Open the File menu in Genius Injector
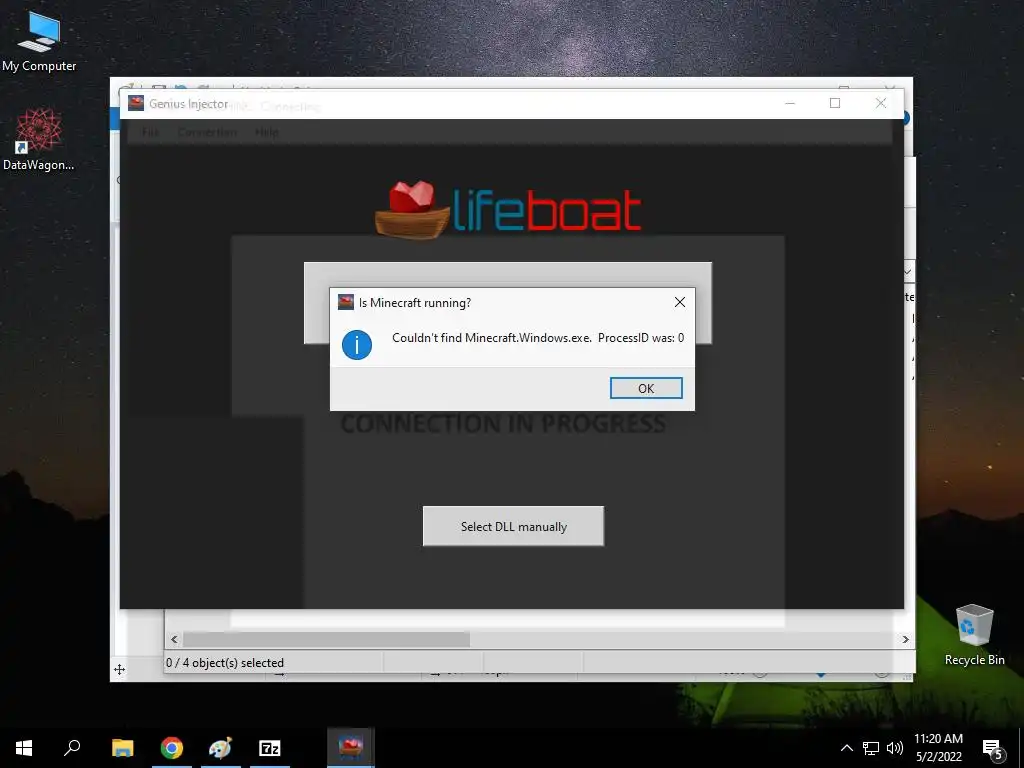This screenshot has height=768, width=1024. point(150,132)
